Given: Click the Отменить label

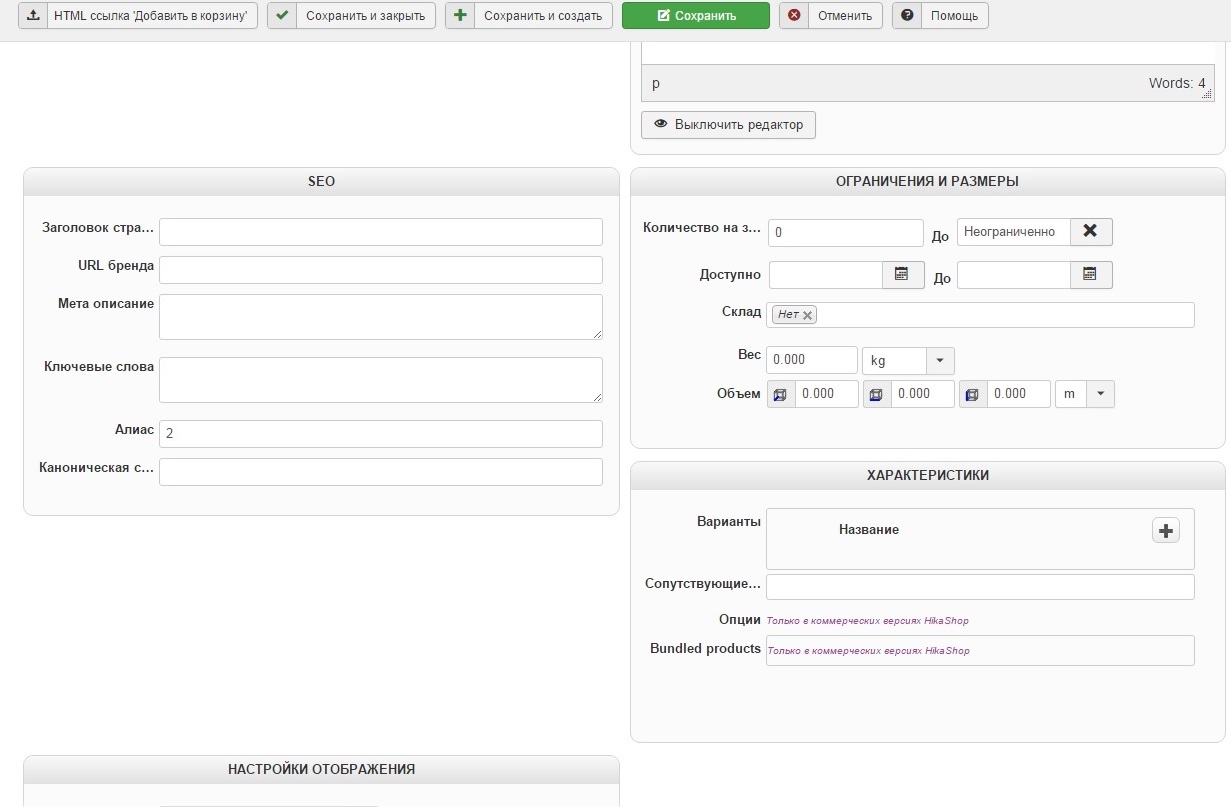Looking at the screenshot, I should (x=845, y=16).
